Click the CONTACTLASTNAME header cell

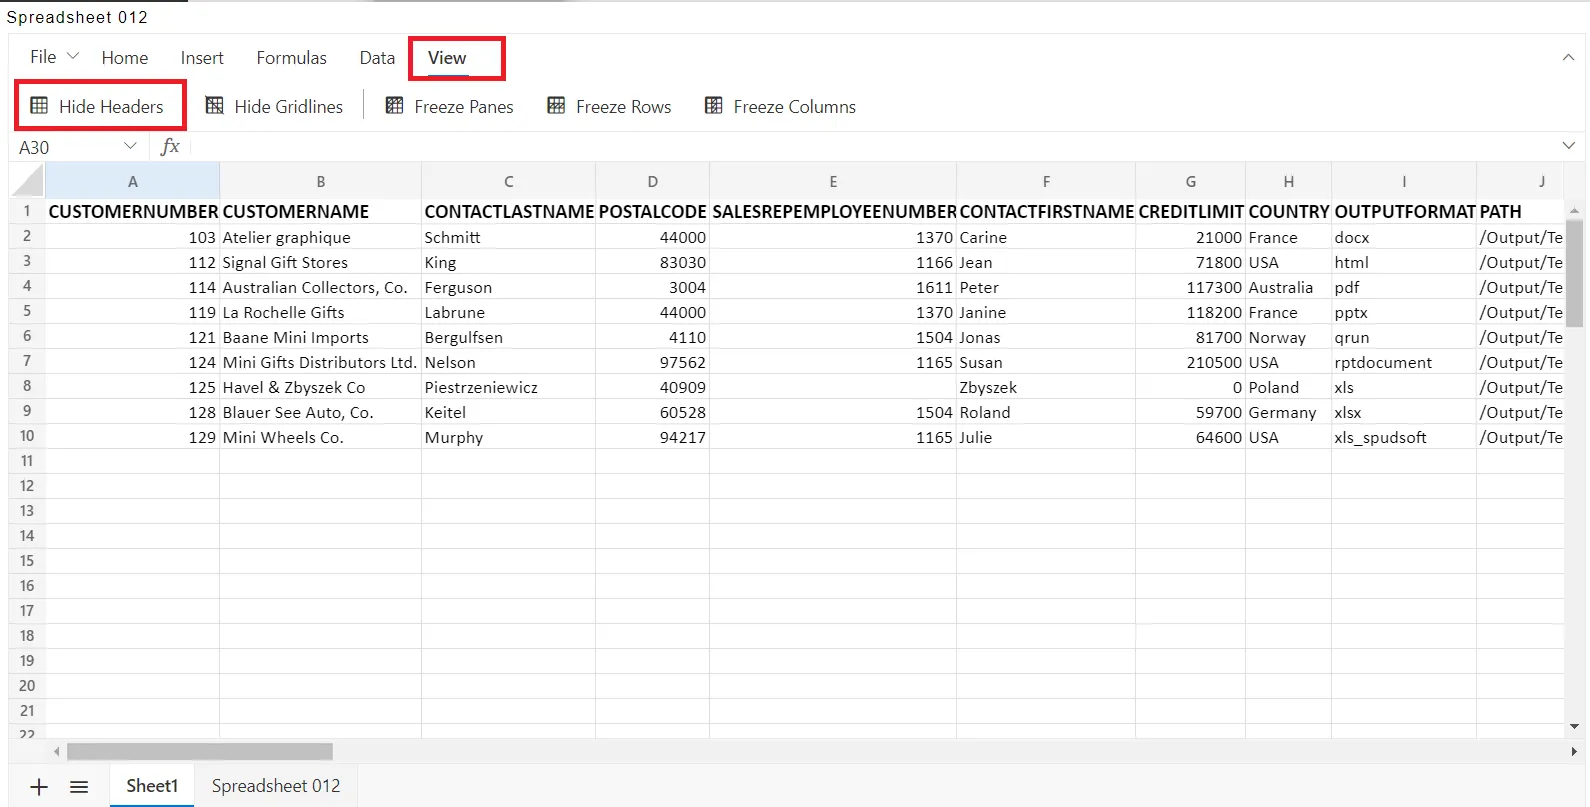(x=508, y=211)
